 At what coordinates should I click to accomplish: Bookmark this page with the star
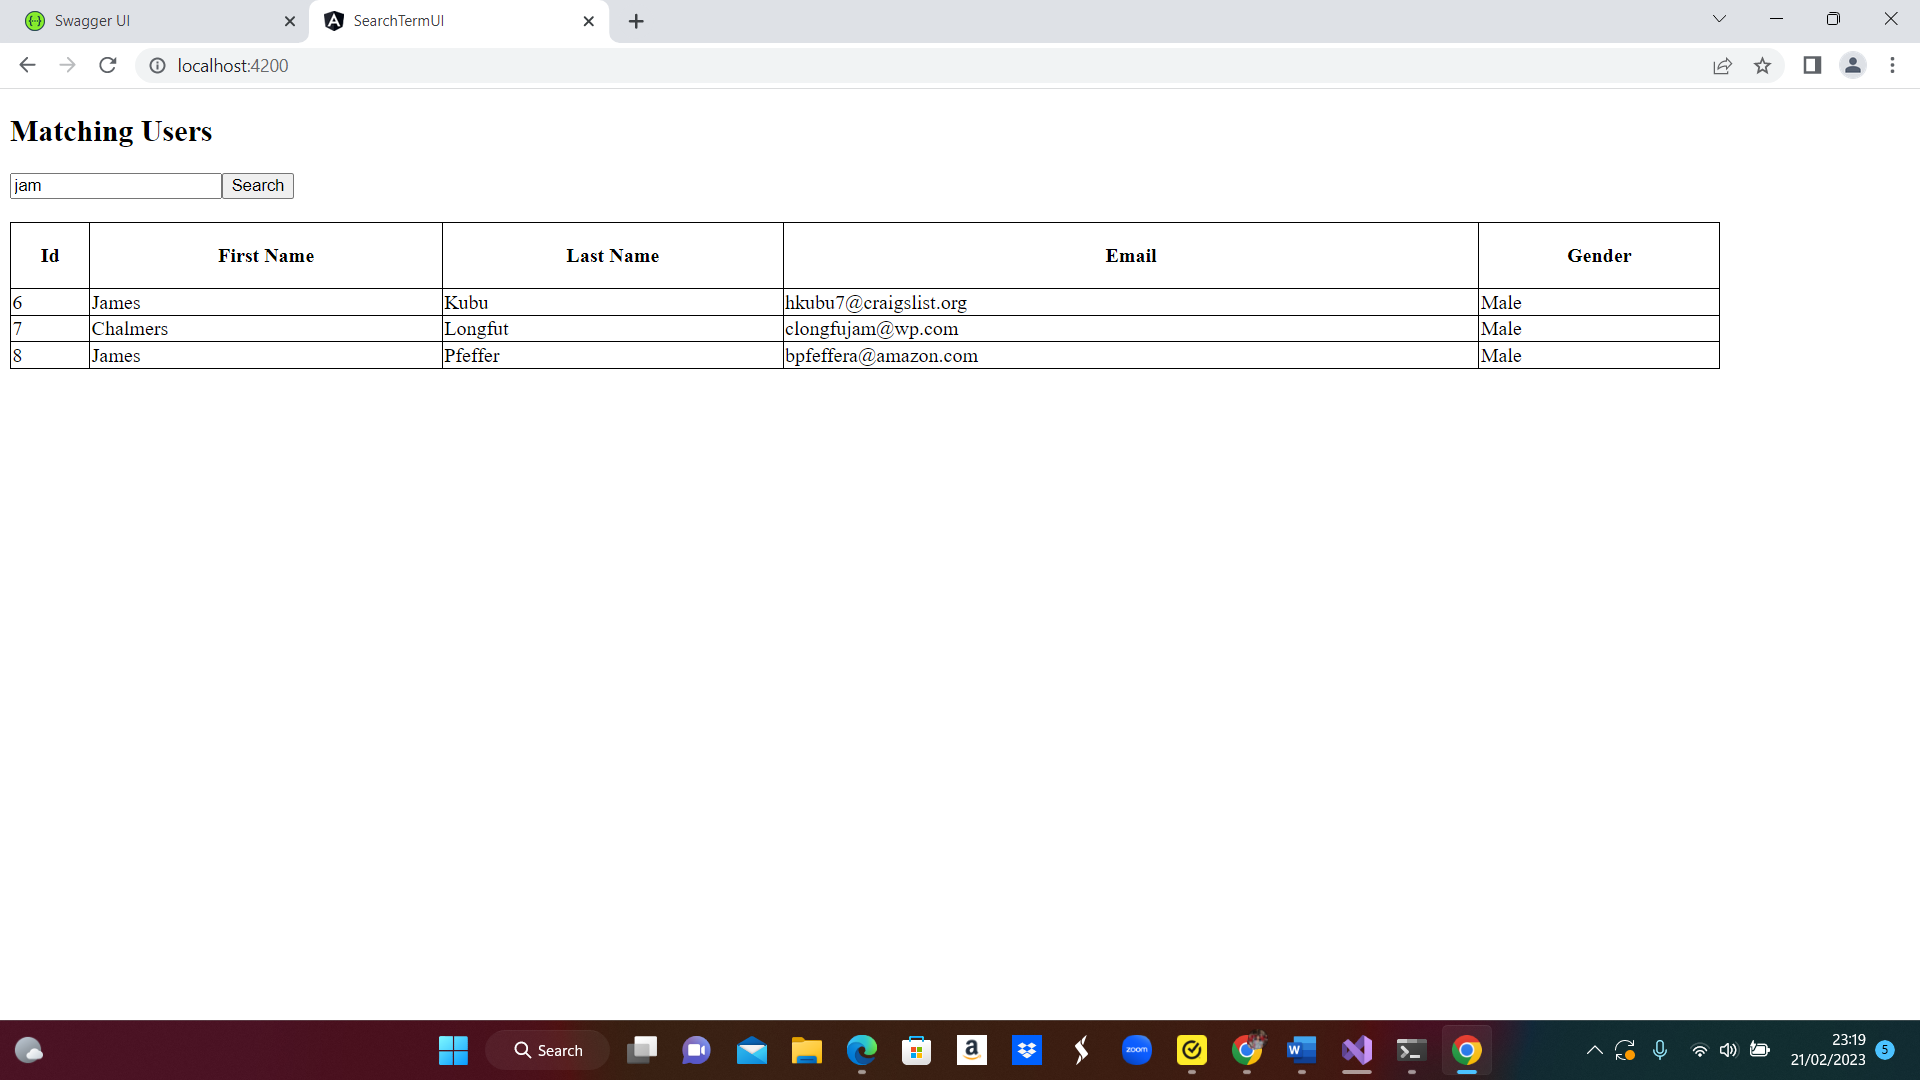1762,66
